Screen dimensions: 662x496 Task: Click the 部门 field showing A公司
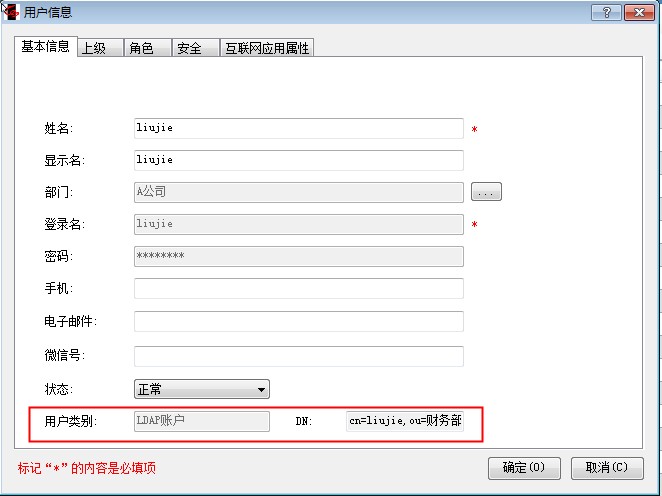298,192
